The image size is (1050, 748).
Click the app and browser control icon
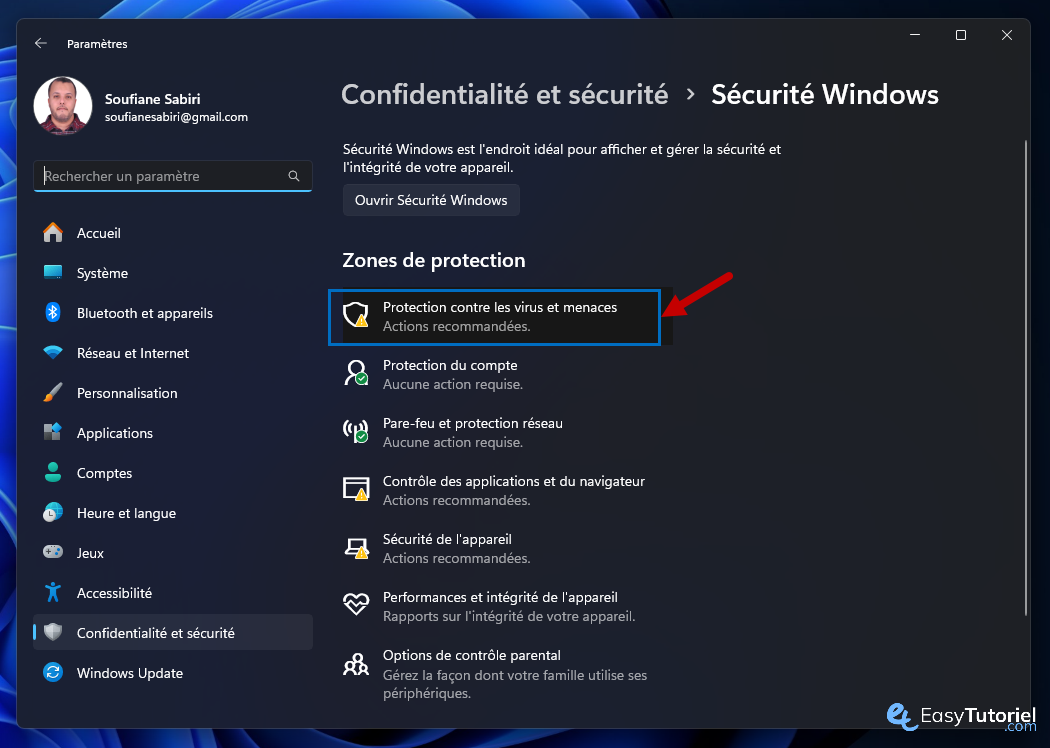click(356, 489)
